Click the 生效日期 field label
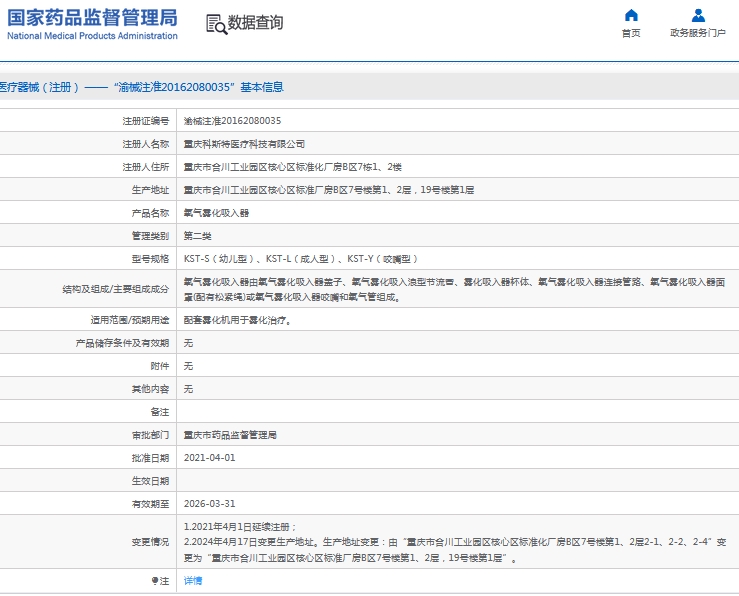The image size is (739, 596). click(150, 481)
